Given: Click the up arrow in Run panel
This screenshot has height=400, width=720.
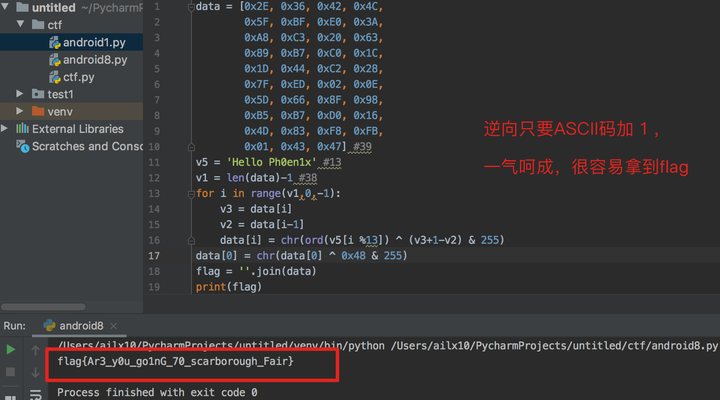Looking at the screenshot, I should click(x=35, y=350).
